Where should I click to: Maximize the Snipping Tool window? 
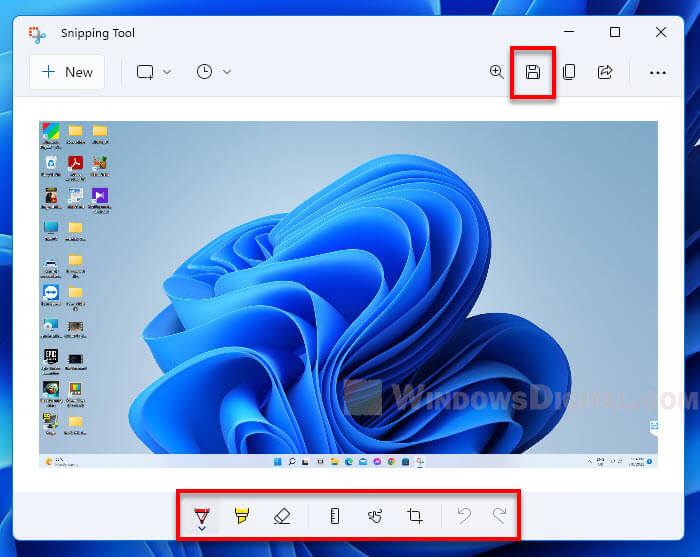click(x=615, y=32)
